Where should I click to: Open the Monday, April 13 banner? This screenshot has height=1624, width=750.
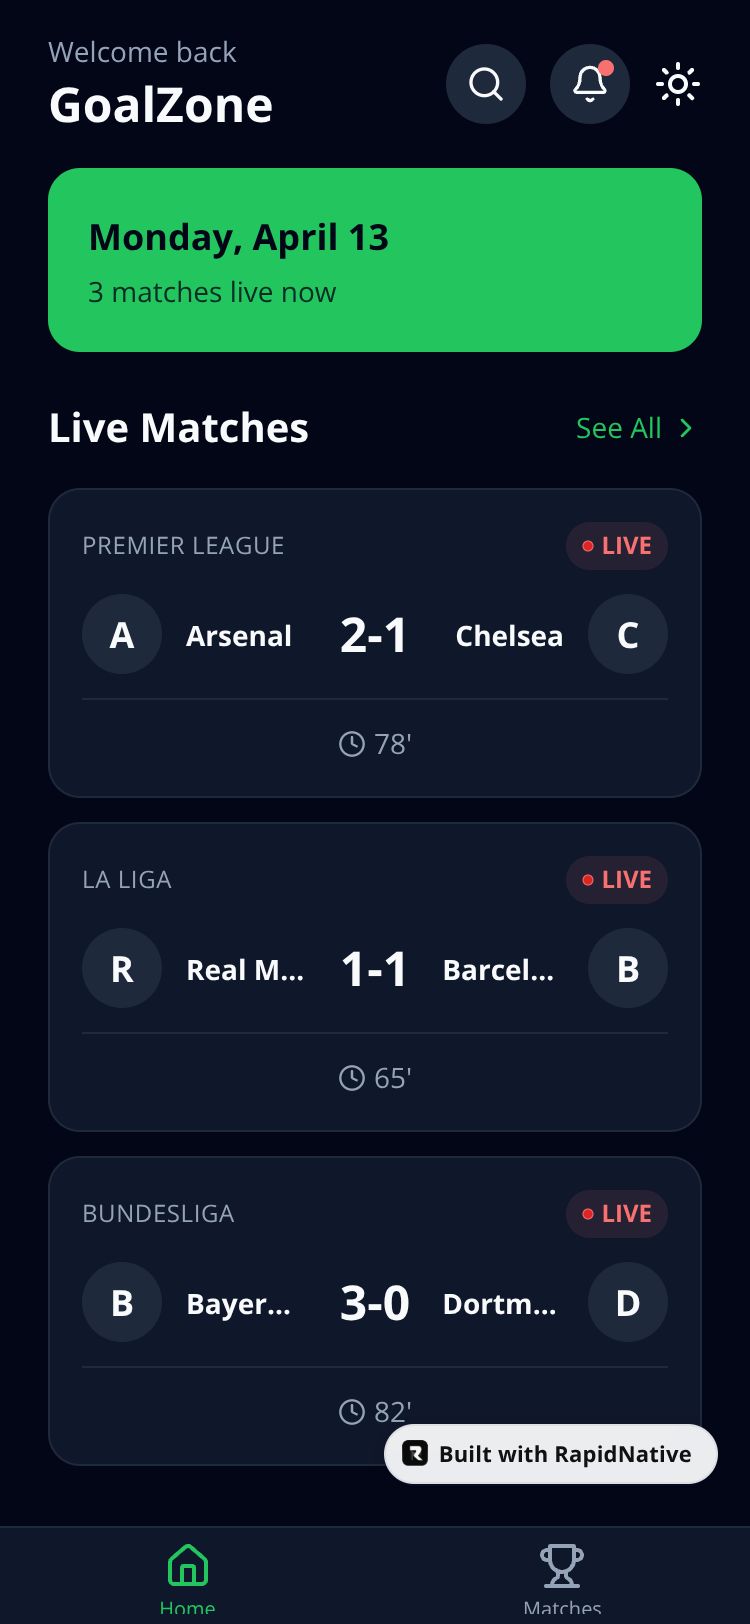(x=375, y=260)
